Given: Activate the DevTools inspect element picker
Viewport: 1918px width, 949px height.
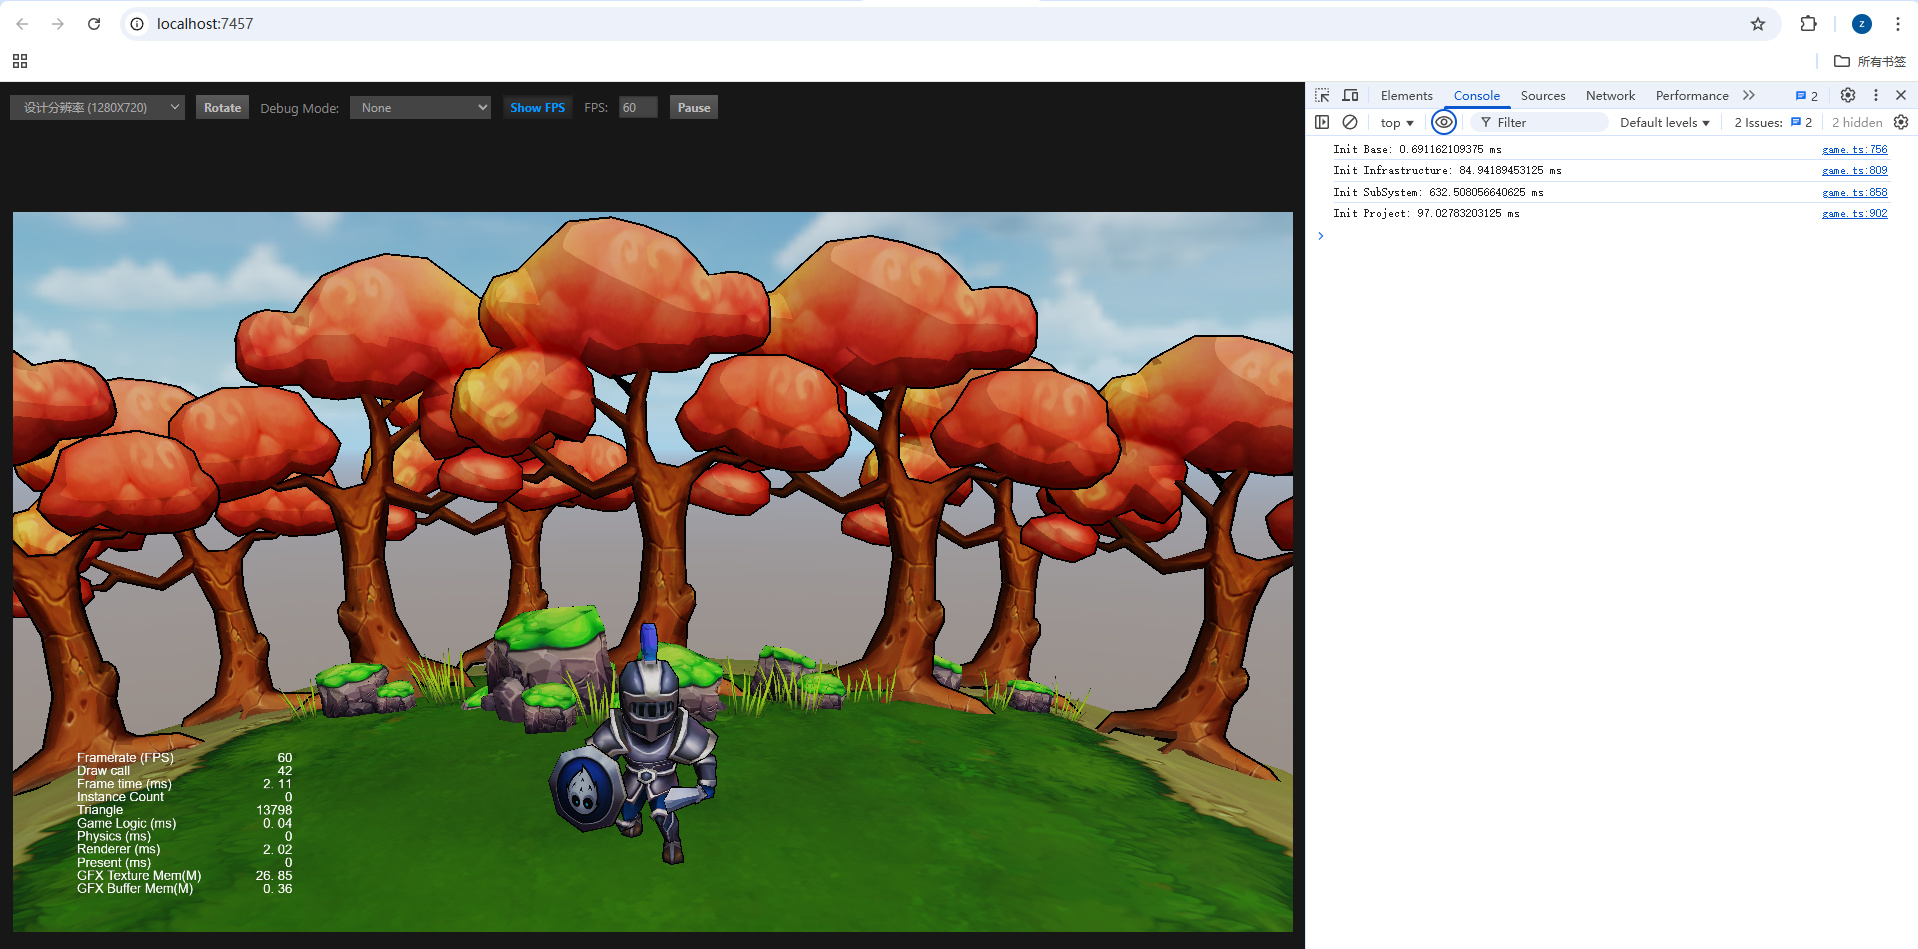Looking at the screenshot, I should tap(1322, 95).
